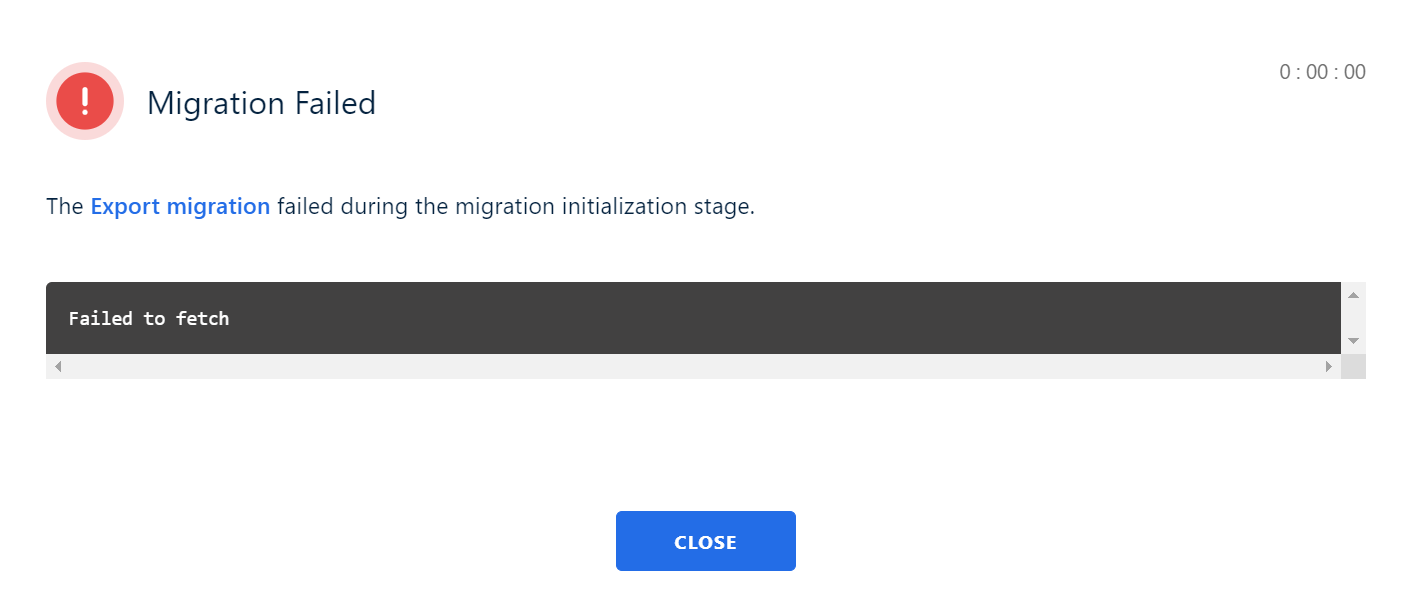Click empty area inside the dark error log

tap(780, 318)
